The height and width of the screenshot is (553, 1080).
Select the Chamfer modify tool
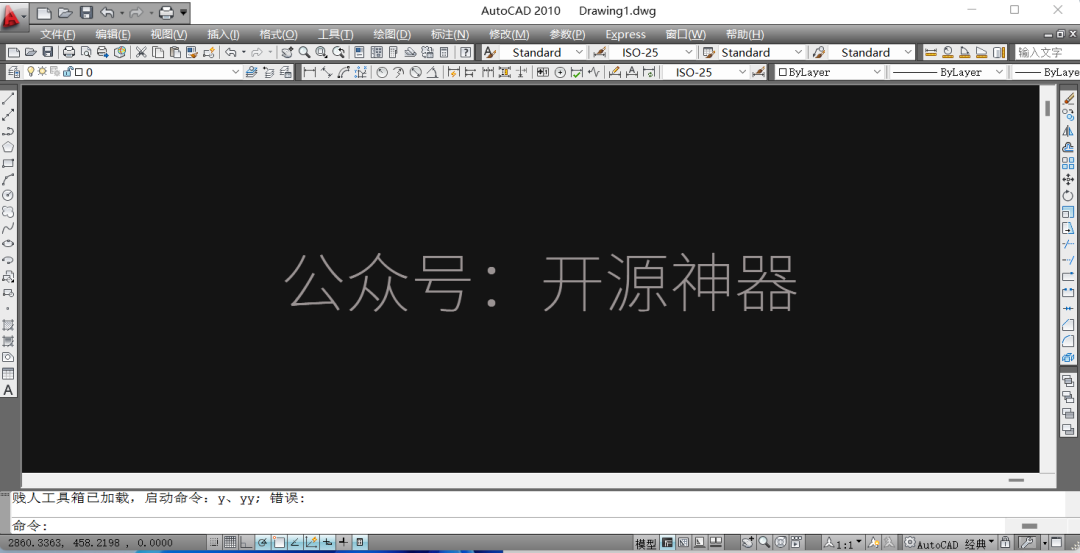click(1068, 325)
